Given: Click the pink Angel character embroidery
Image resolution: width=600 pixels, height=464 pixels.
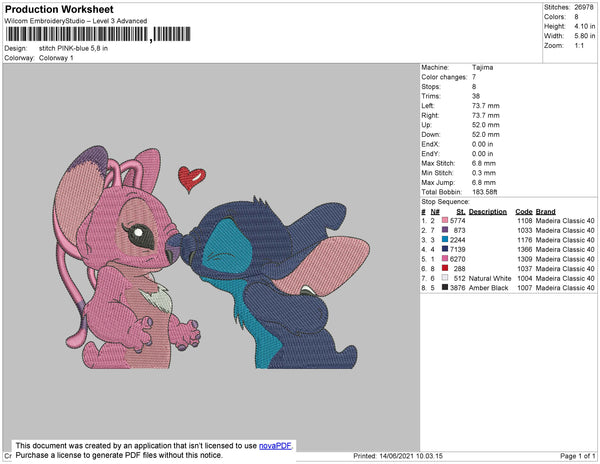Looking at the screenshot, I should pyautogui.click(x=126, y=258).
